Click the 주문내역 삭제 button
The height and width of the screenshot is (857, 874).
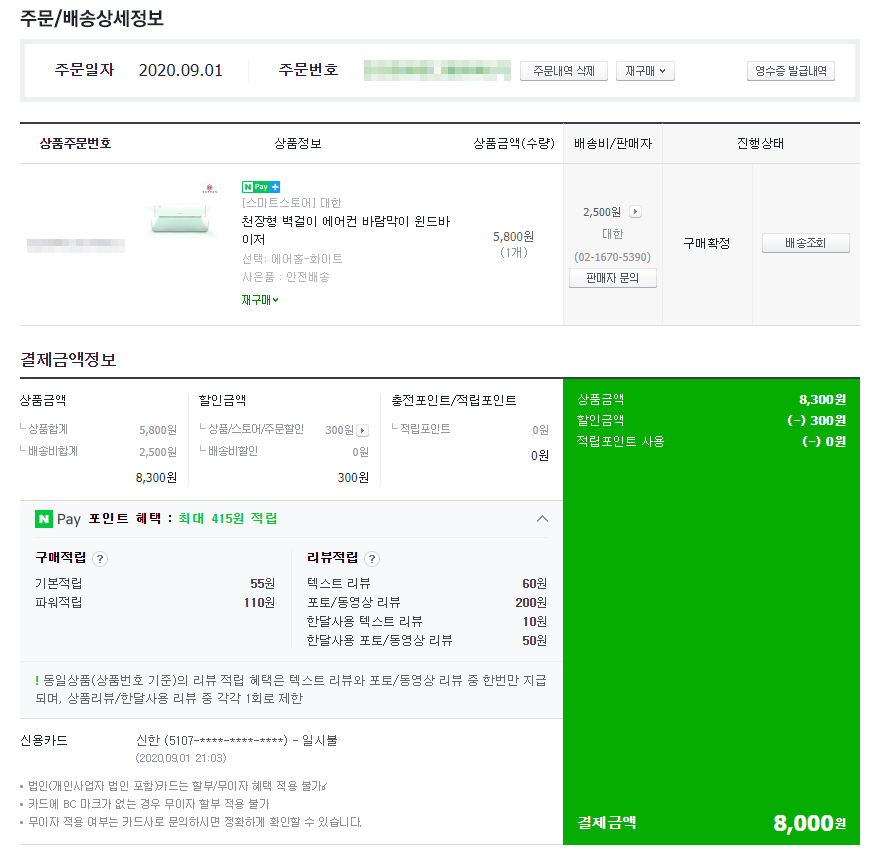564,71
